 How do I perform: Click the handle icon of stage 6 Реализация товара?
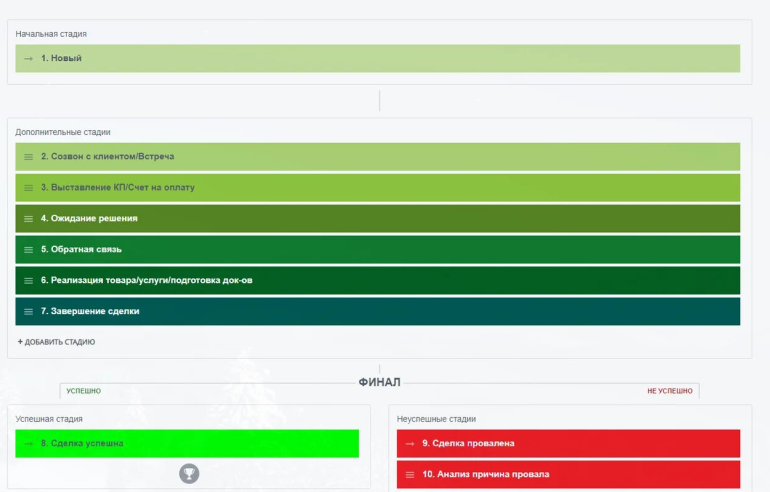coord(28,281)
